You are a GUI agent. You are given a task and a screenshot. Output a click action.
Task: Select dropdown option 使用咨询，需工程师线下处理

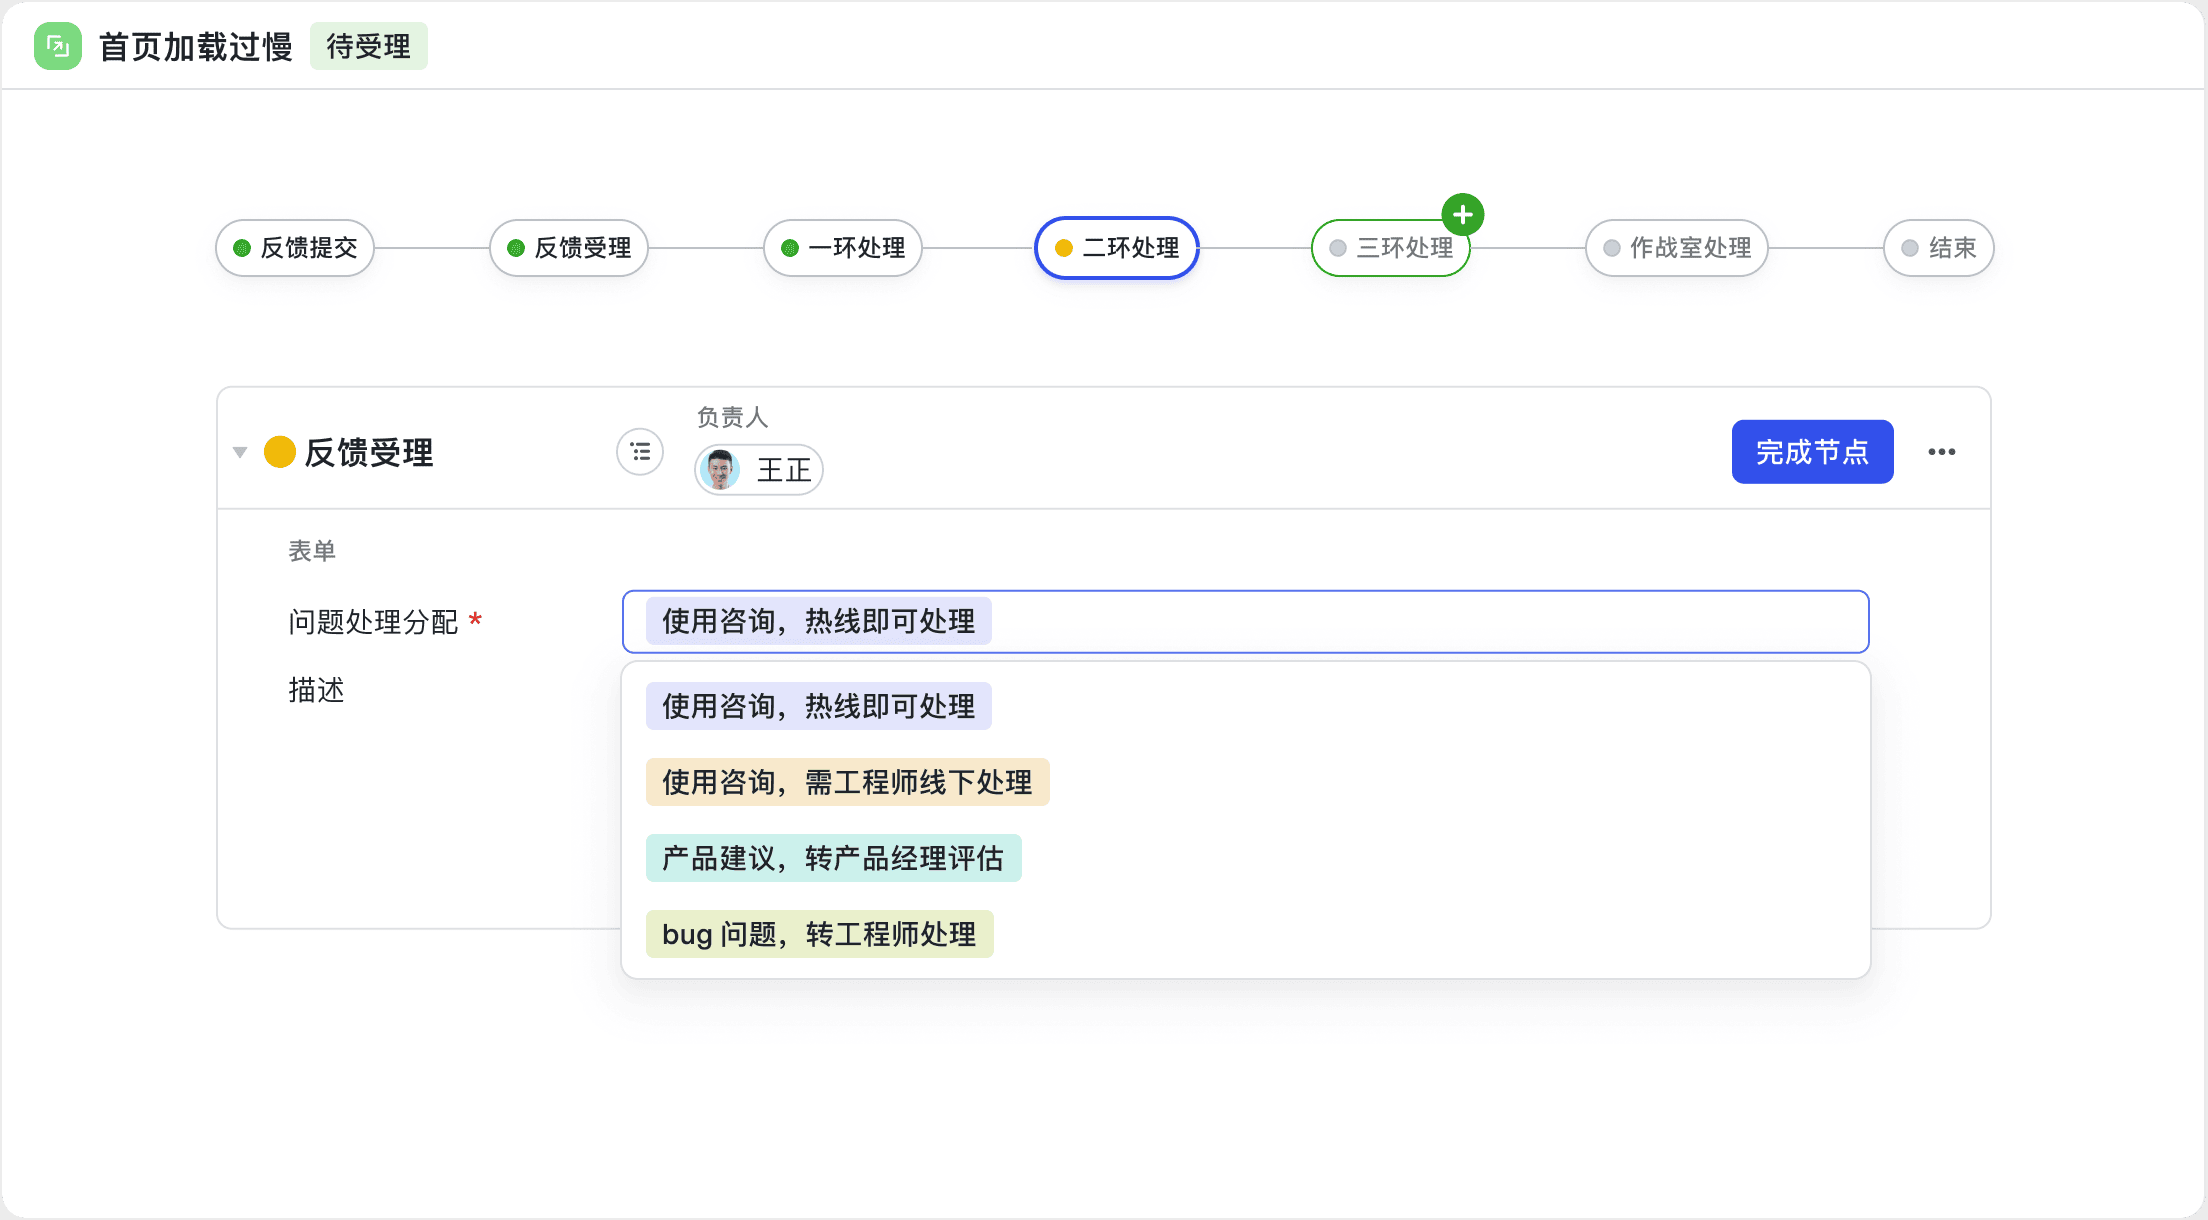point(847,782)
